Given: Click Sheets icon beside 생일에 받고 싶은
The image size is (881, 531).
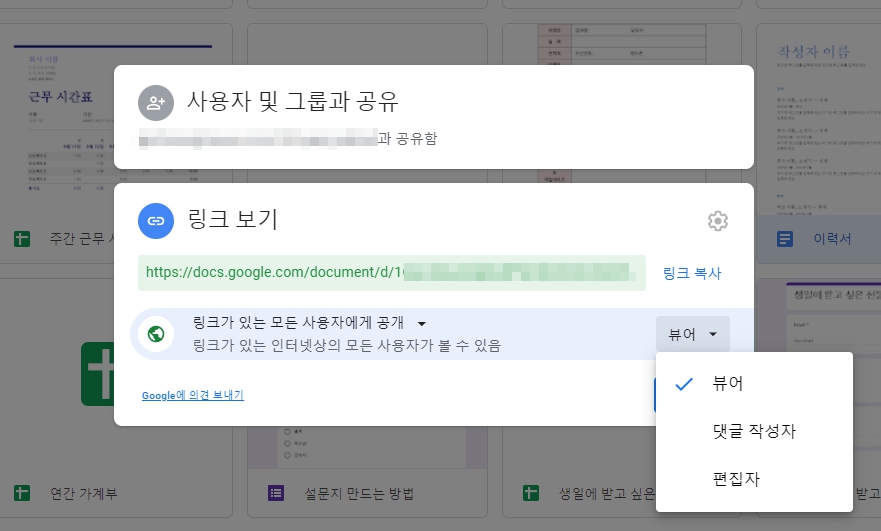Looking at the screenshot, I should coord(530,493).
